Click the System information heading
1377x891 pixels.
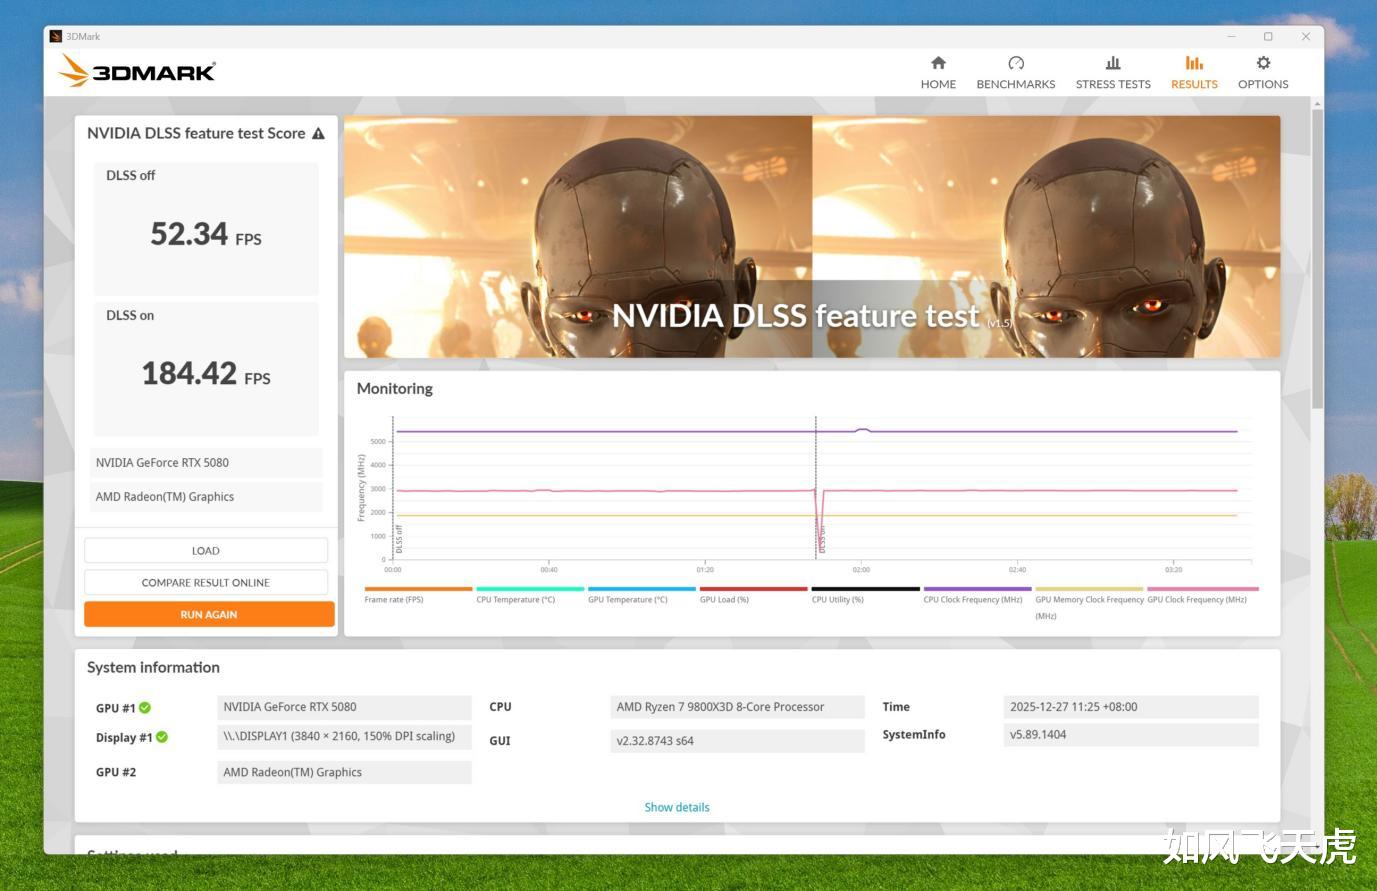[153, 668]
